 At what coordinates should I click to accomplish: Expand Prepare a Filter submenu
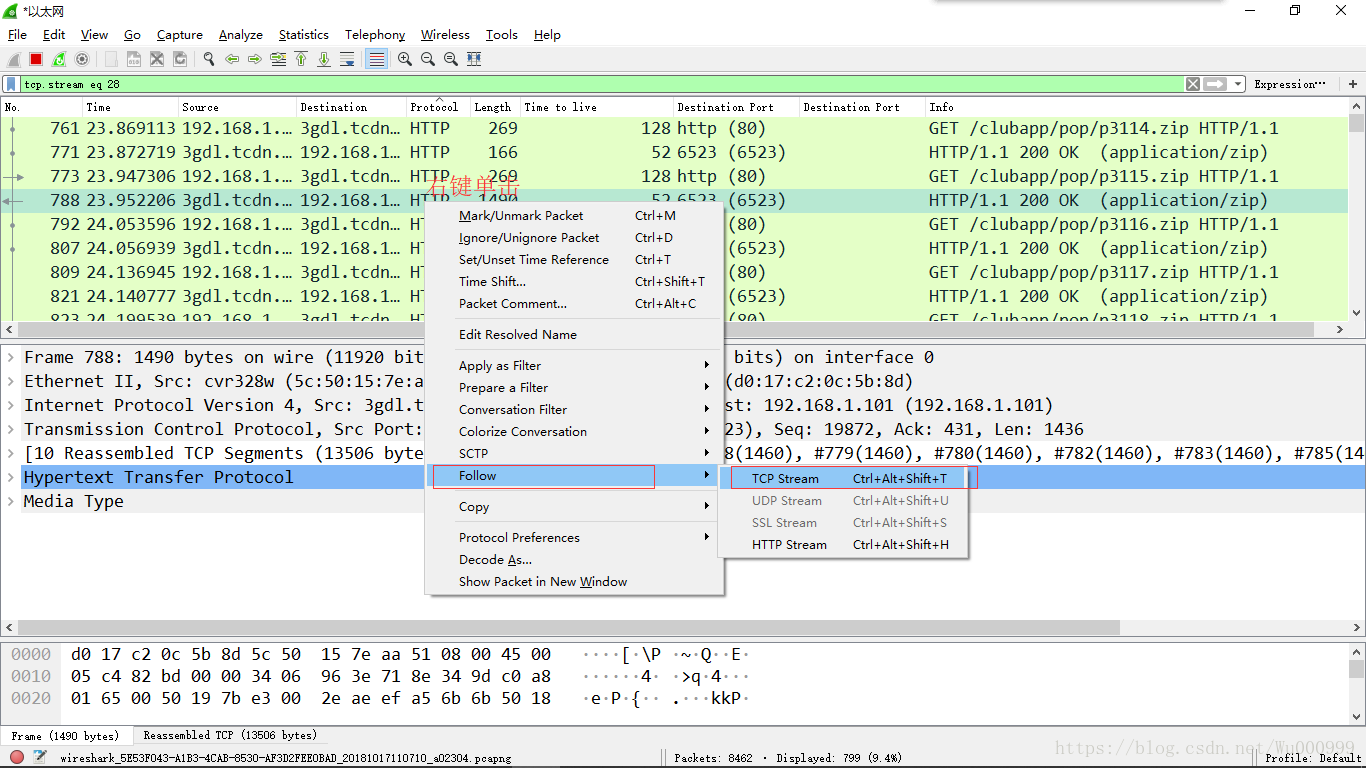(575, 387)
